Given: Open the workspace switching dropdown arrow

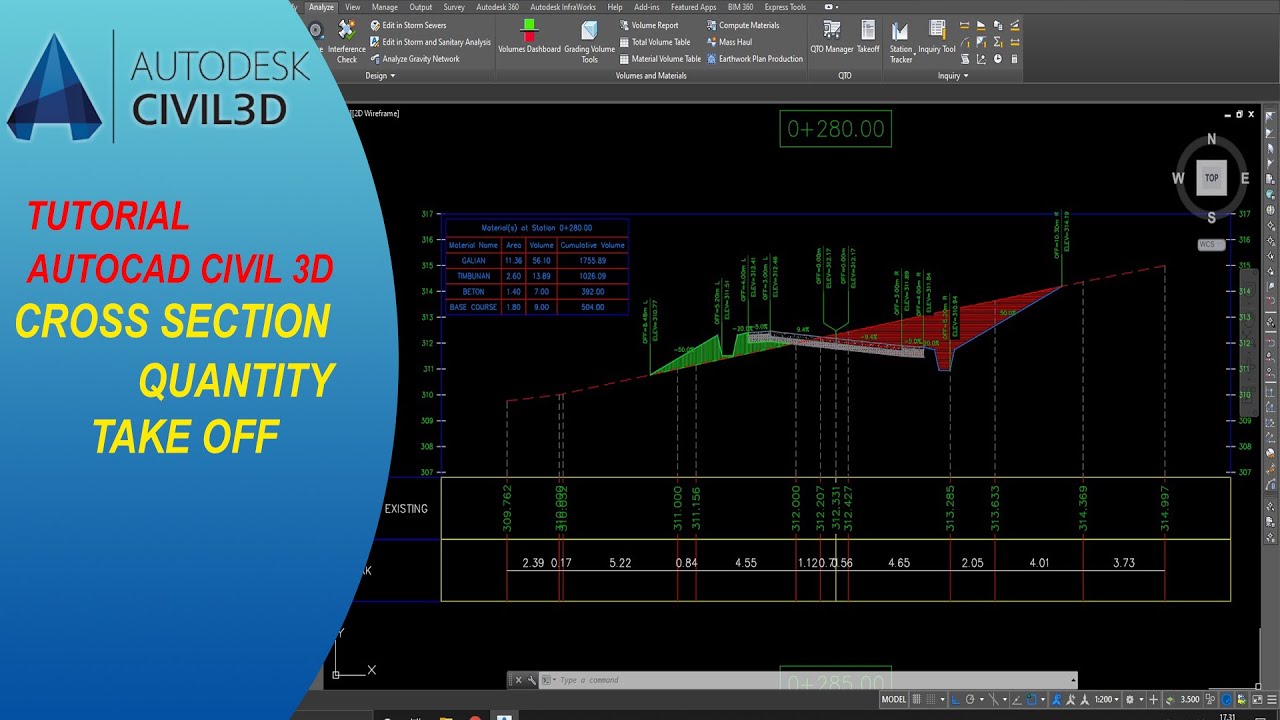Looking at the screenshot, I should coord(1141,700).
